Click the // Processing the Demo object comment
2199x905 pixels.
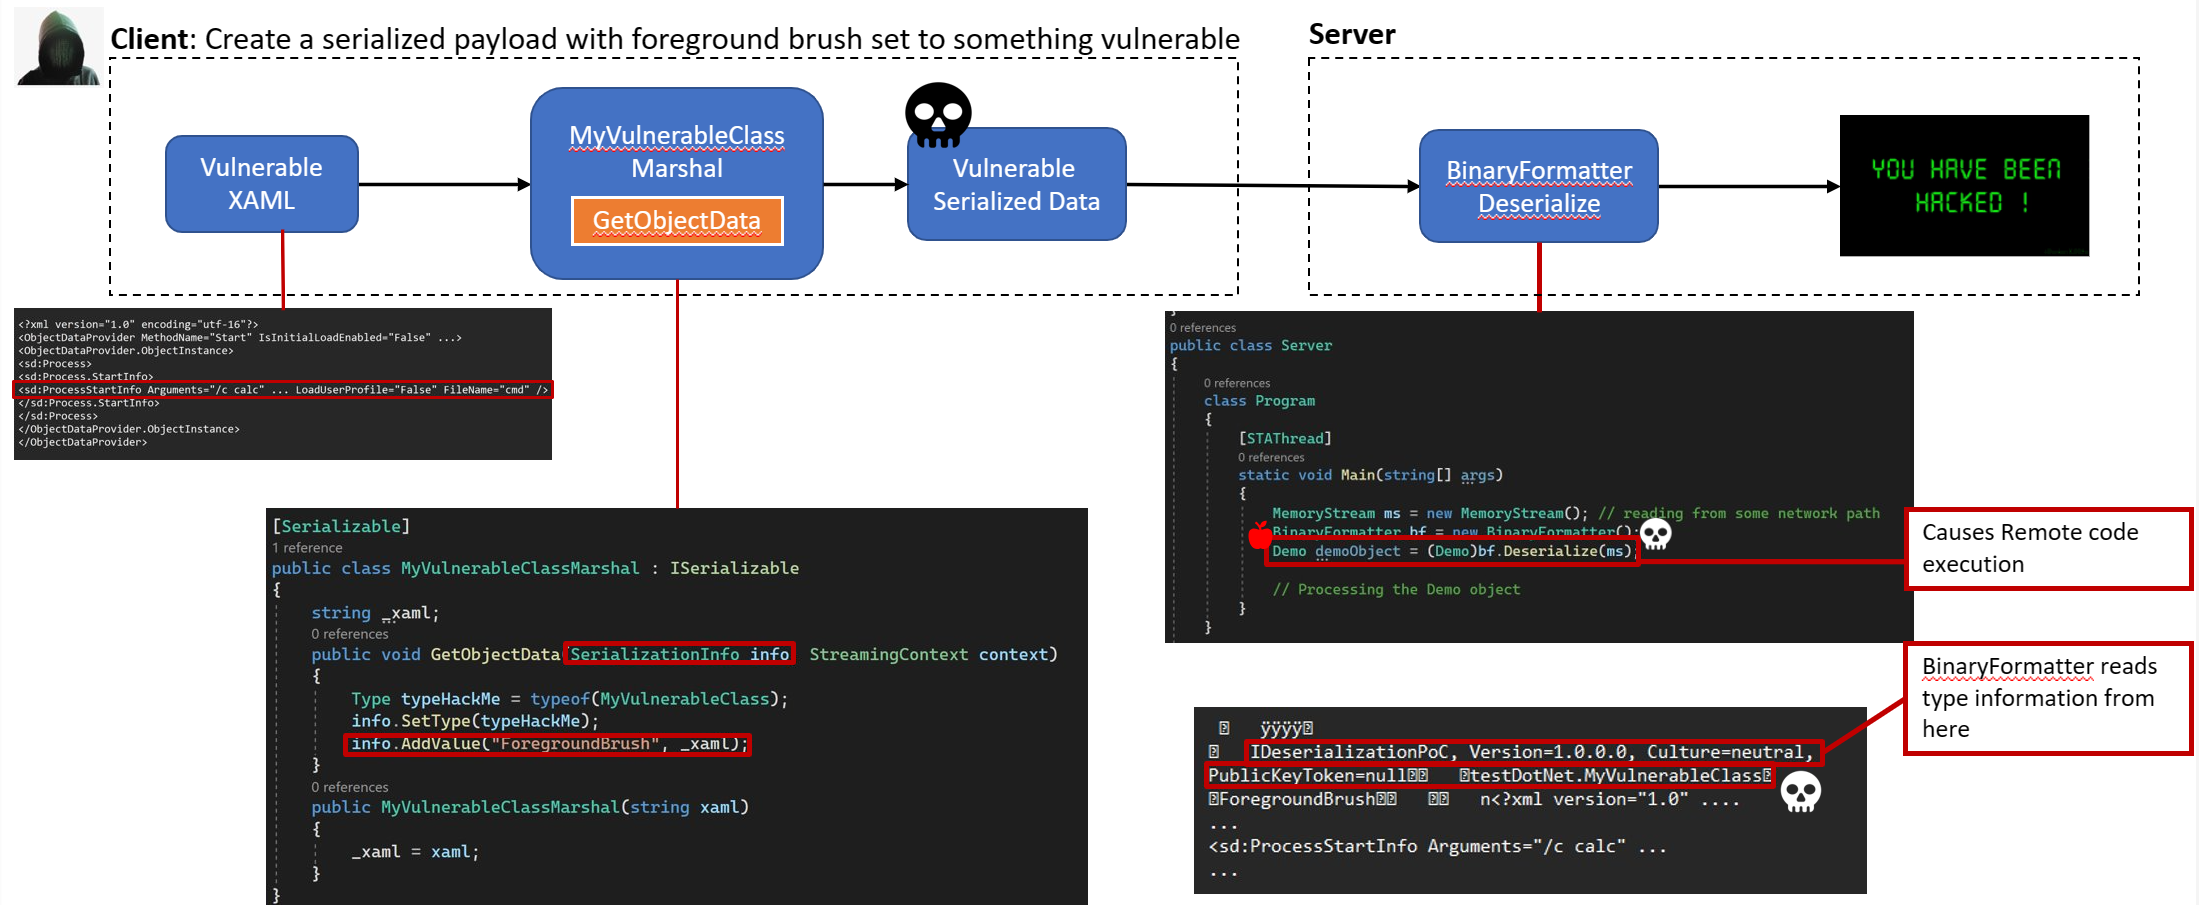pyautogui.click(x=1396, y=589)
